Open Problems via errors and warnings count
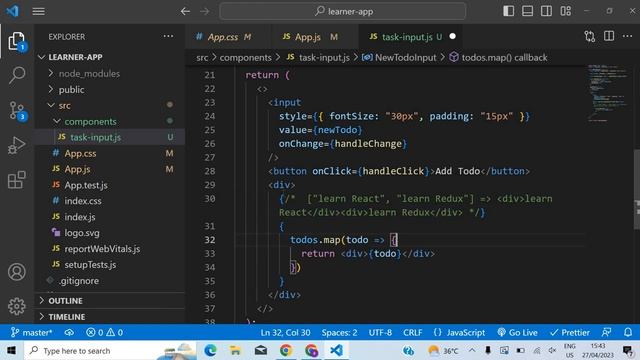The image size is (640, 360). 104,333
